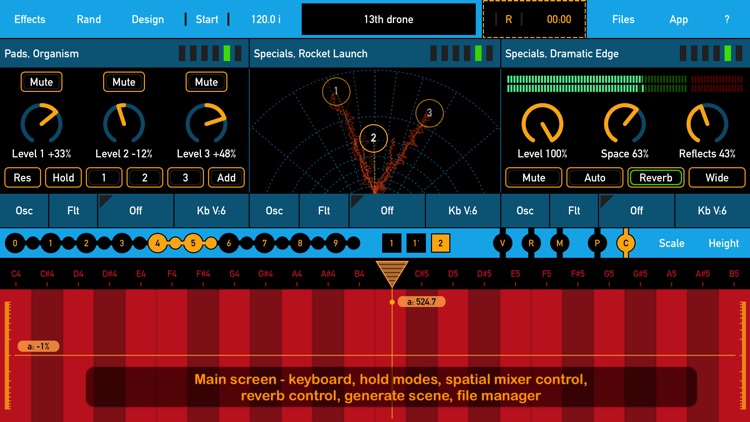
Task: Click the R circle control
Action: (x=531, y=243)
